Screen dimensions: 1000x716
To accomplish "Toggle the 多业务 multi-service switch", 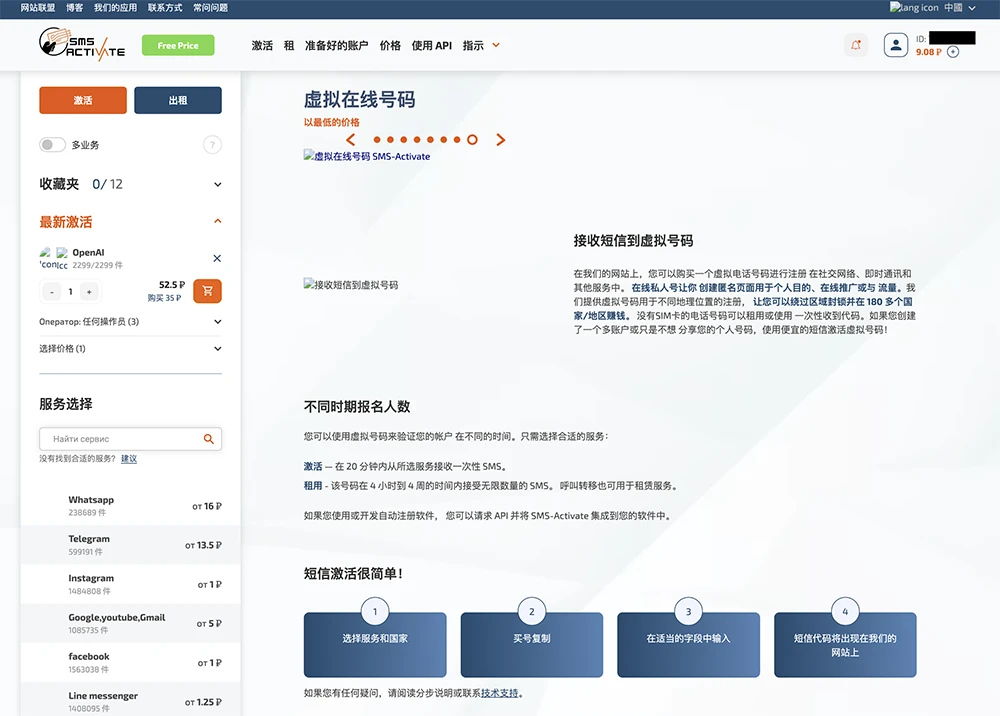I will [52, 145].
